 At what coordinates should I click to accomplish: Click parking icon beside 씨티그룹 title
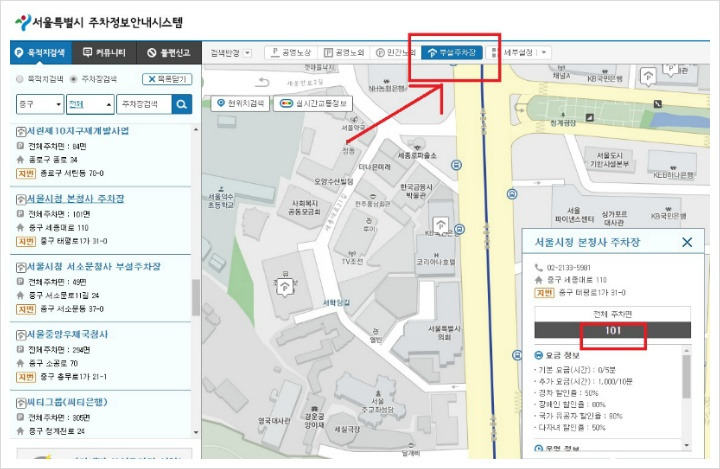[x=21, y=403]
